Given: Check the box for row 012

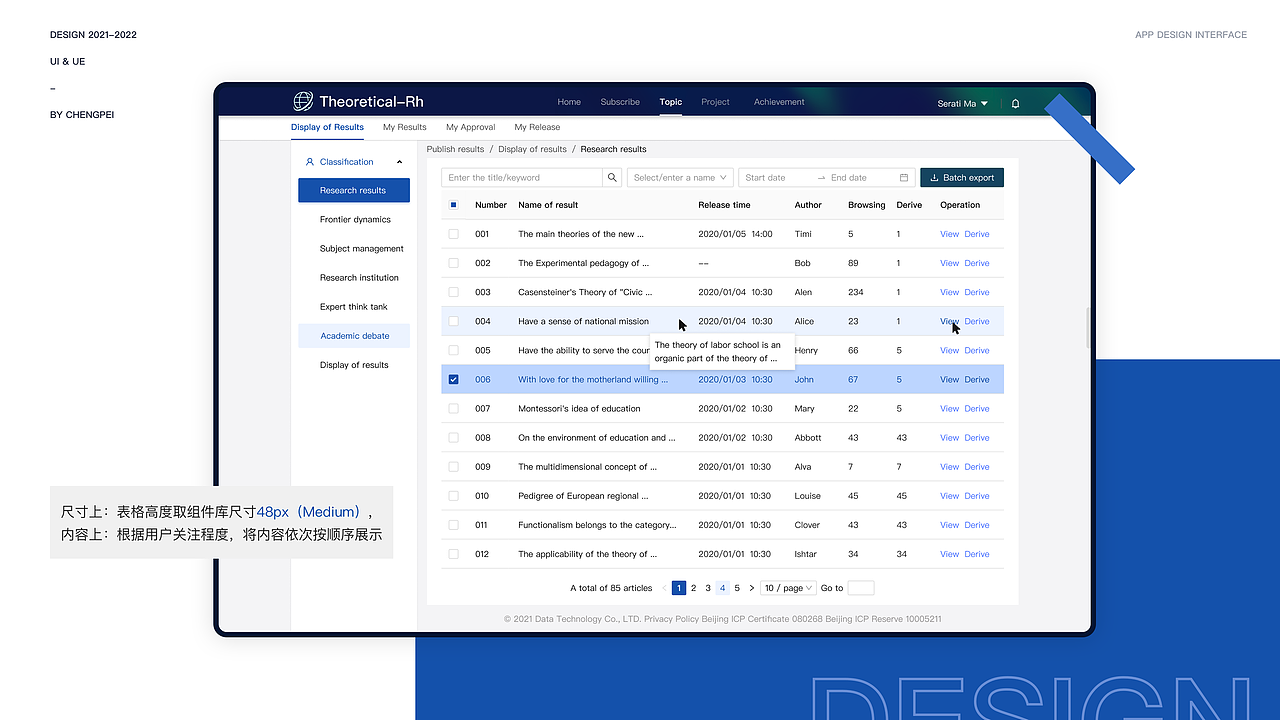Looking at the screenshot, I should click(453, 554).
